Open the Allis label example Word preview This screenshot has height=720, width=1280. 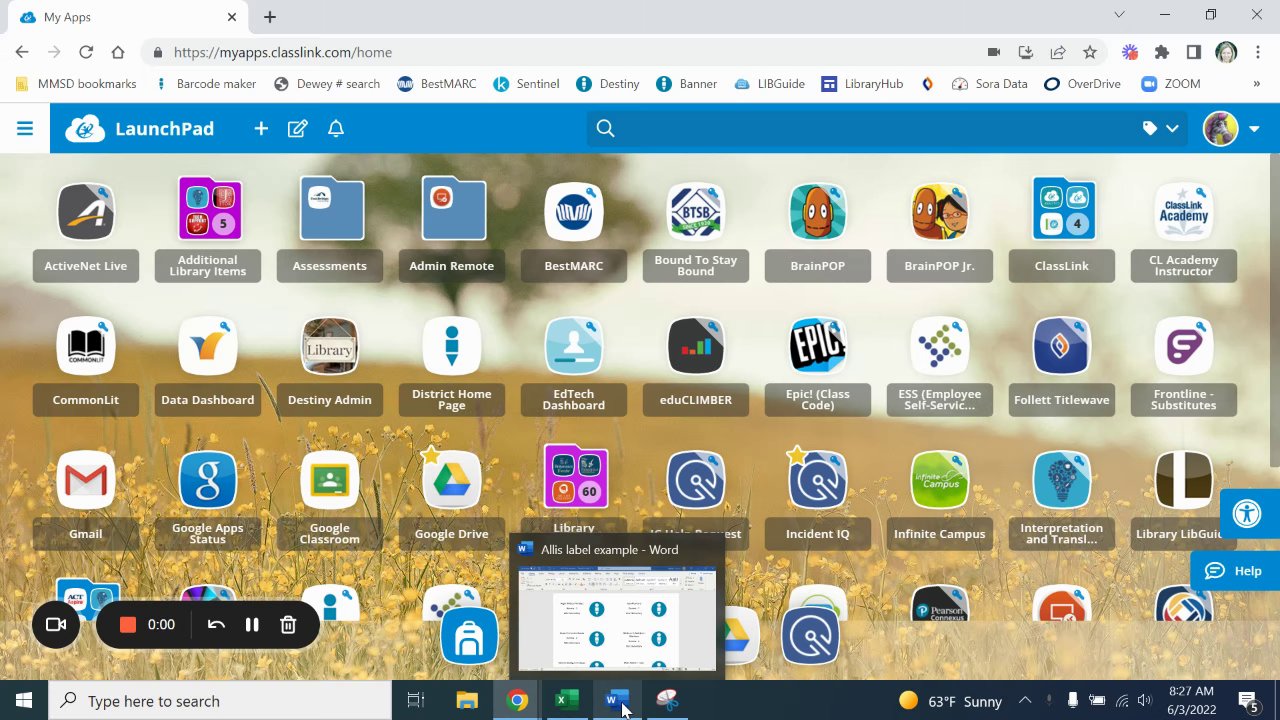pos(617,607)
